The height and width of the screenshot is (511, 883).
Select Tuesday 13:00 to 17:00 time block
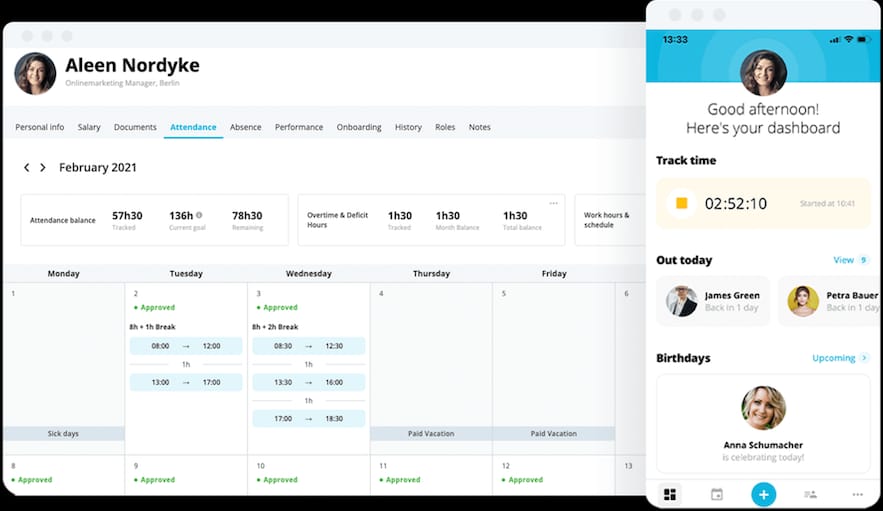coord(186,382)
